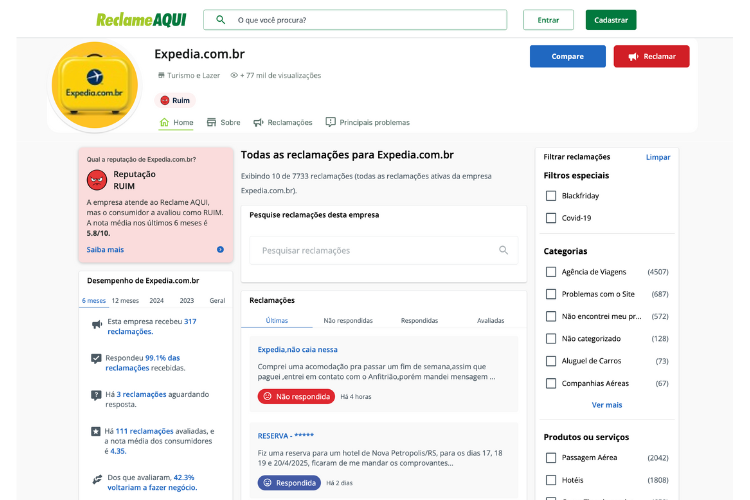
Task: Check the Não encontrei meu pr... category
Action: (551, 316)
